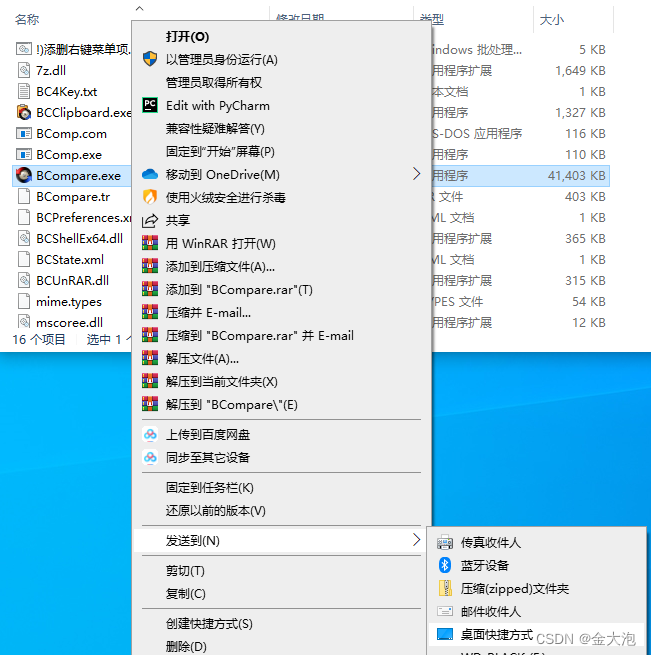Click the share arrow icon
The image size is (651, 655).
(x=150, y=220)
